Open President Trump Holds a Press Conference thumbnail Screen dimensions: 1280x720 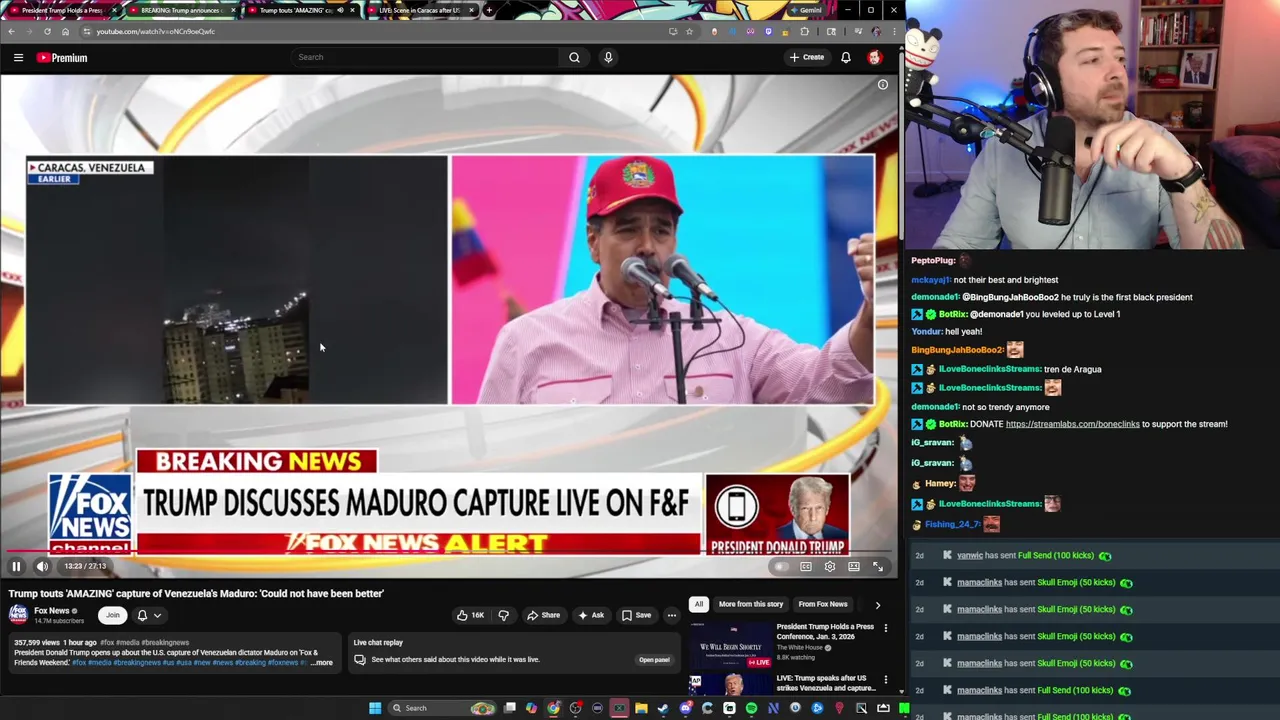tap(731, 645)
